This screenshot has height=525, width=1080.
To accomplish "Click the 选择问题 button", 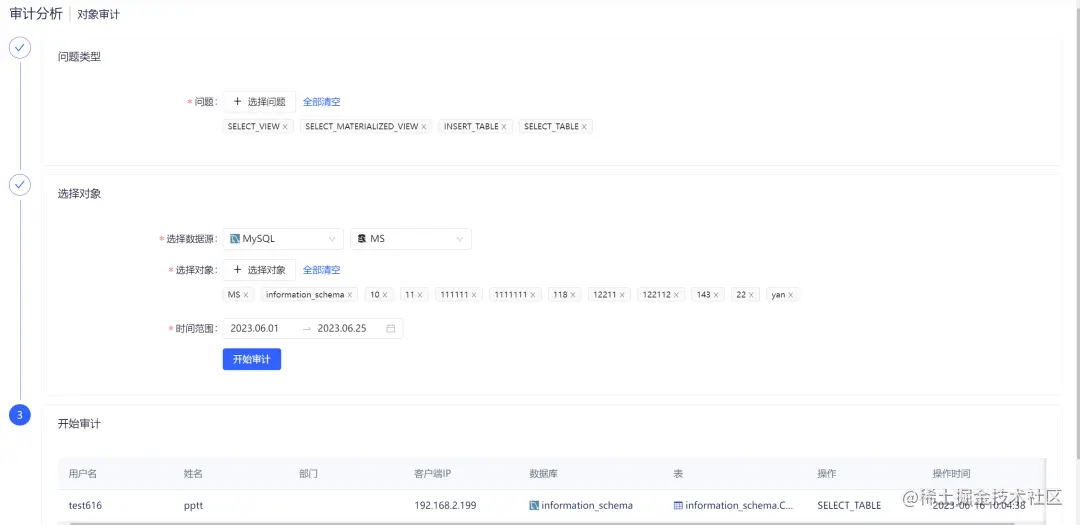I will pyautogui.click(x=259, y=101).
